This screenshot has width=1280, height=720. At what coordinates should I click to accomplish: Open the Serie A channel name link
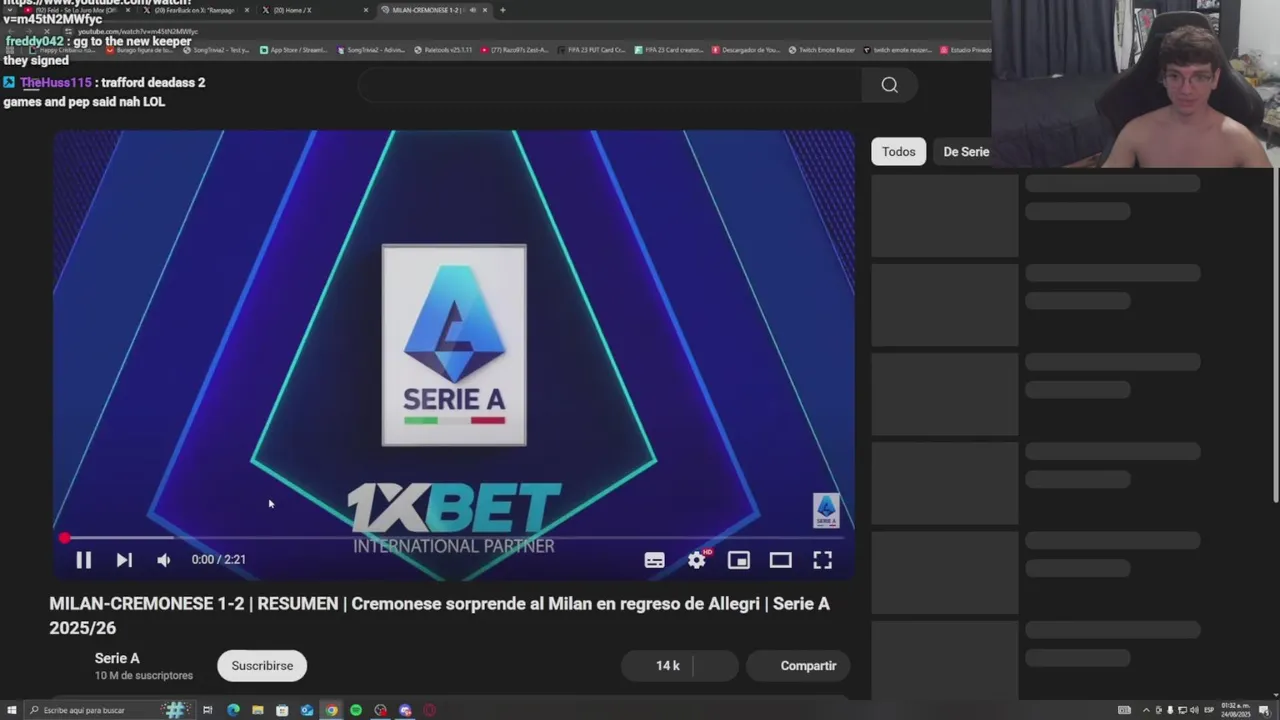pyautogui.click(x=117, y=658)
